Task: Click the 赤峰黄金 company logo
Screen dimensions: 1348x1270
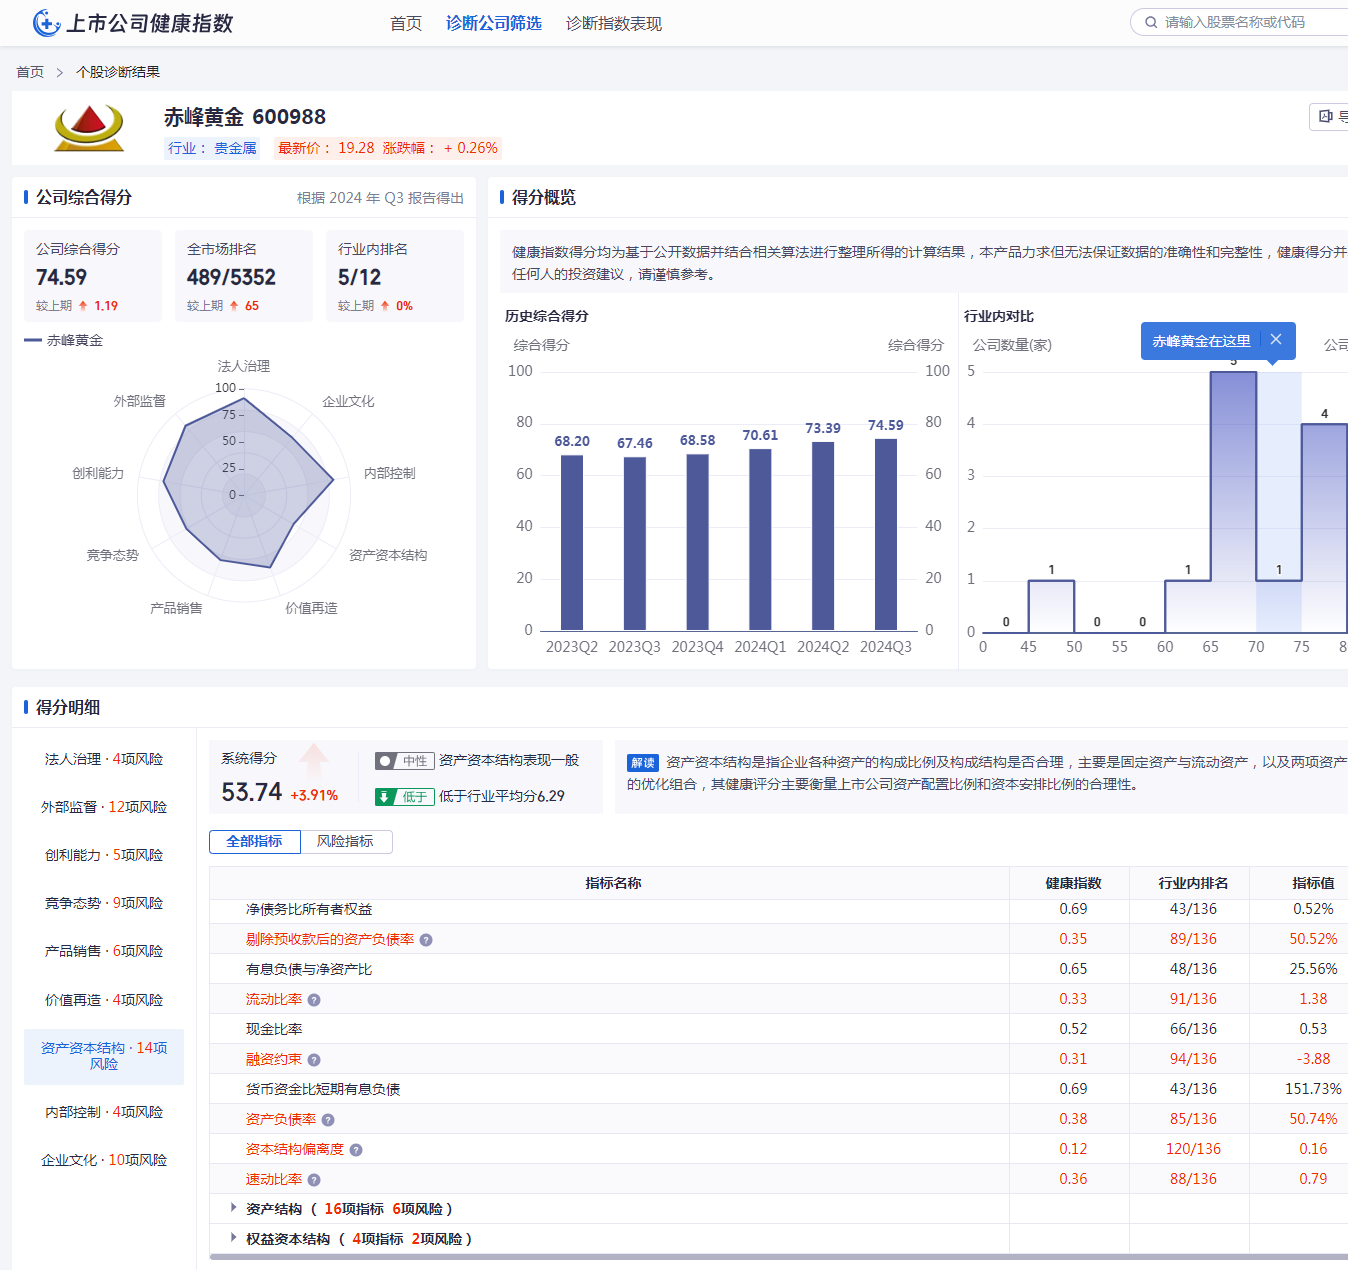Action: [89, 128]
